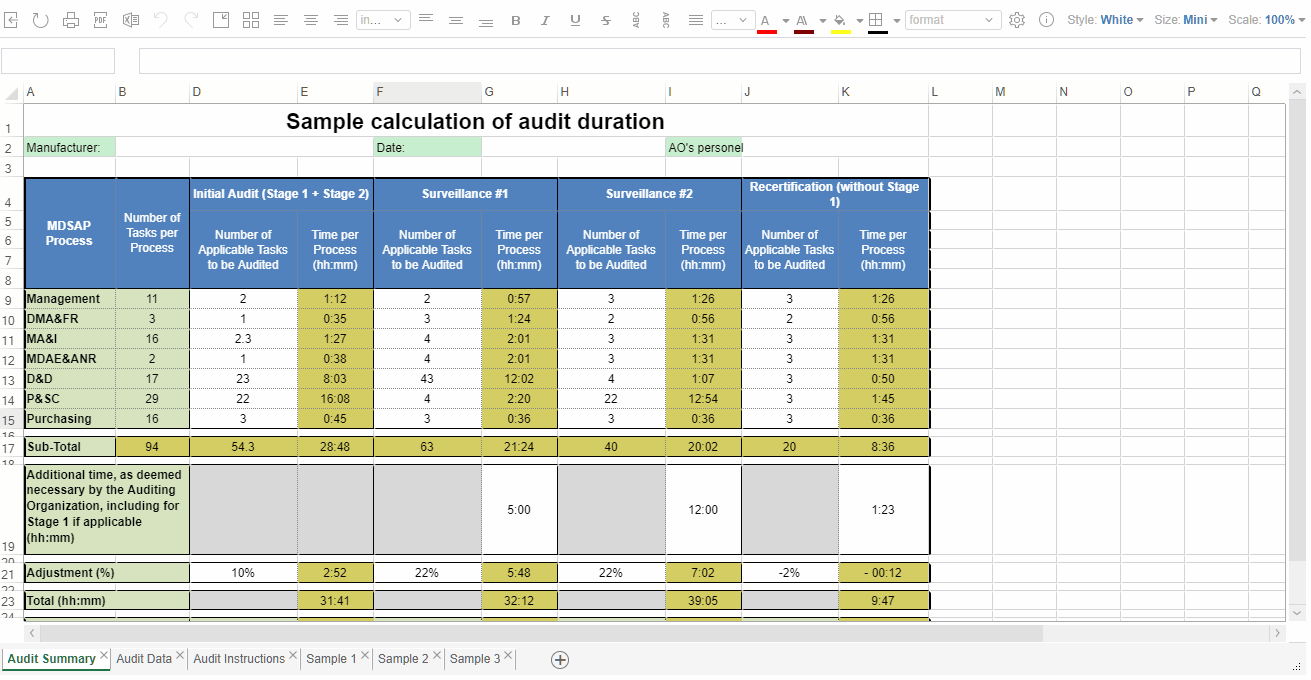Close the Audit Instructions tab
This screenshot has width=1311, height=680.
[x=293, y=656]
